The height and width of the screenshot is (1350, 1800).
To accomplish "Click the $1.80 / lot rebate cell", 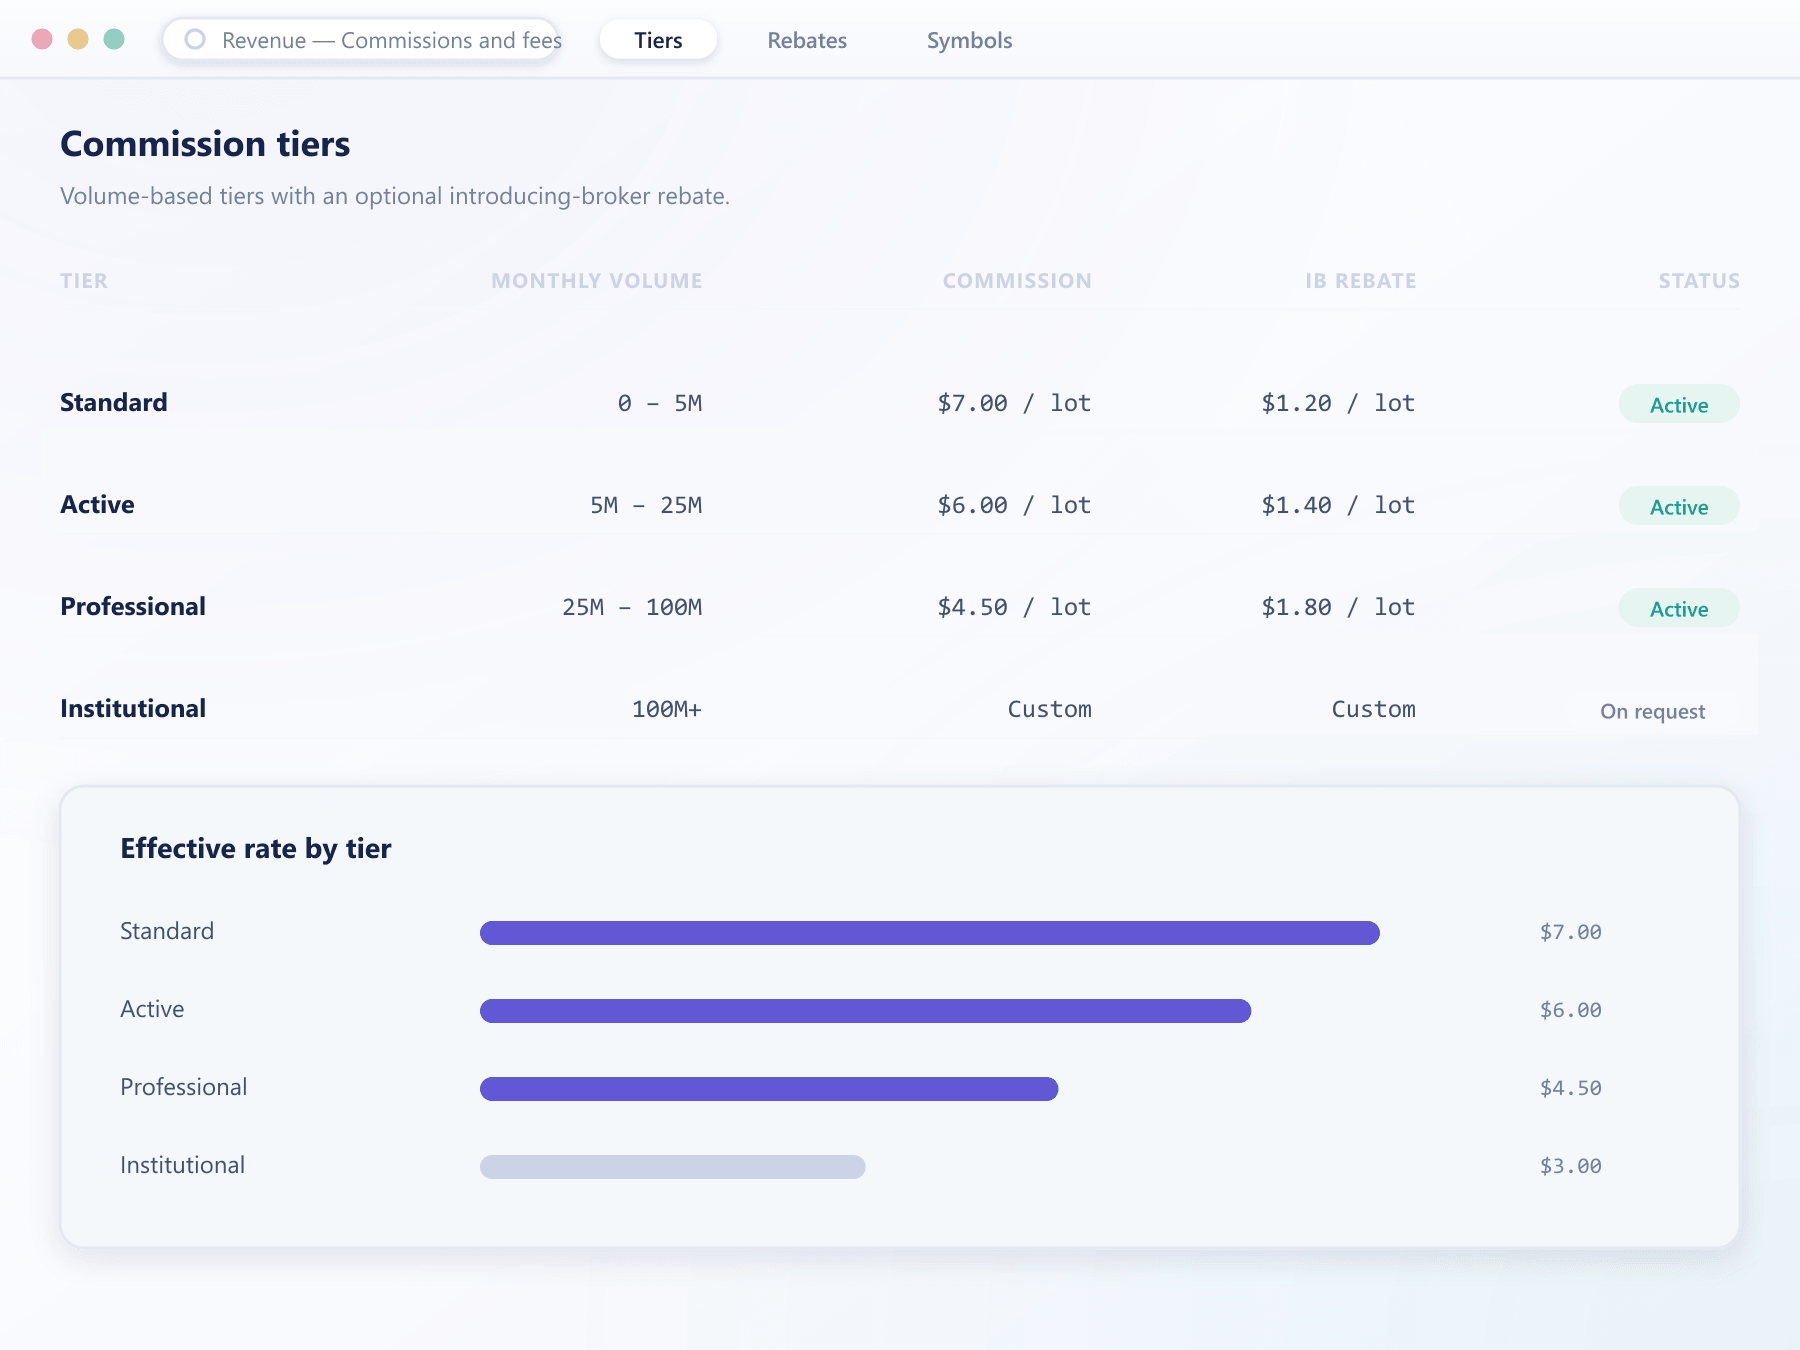I will click(1338, 607).
